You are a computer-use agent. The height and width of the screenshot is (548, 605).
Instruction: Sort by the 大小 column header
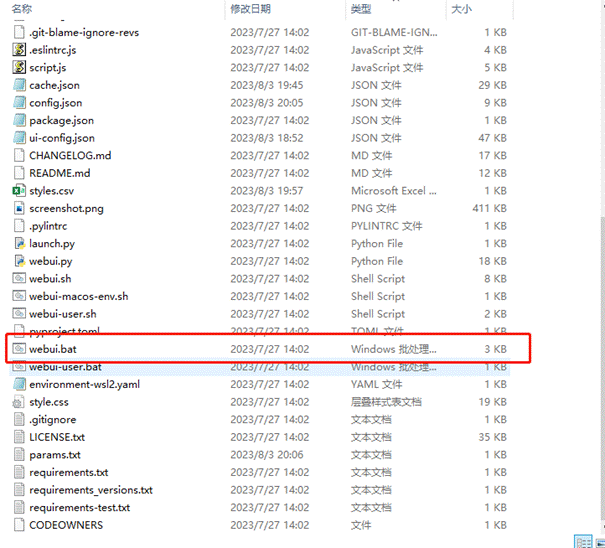[461, 8]
